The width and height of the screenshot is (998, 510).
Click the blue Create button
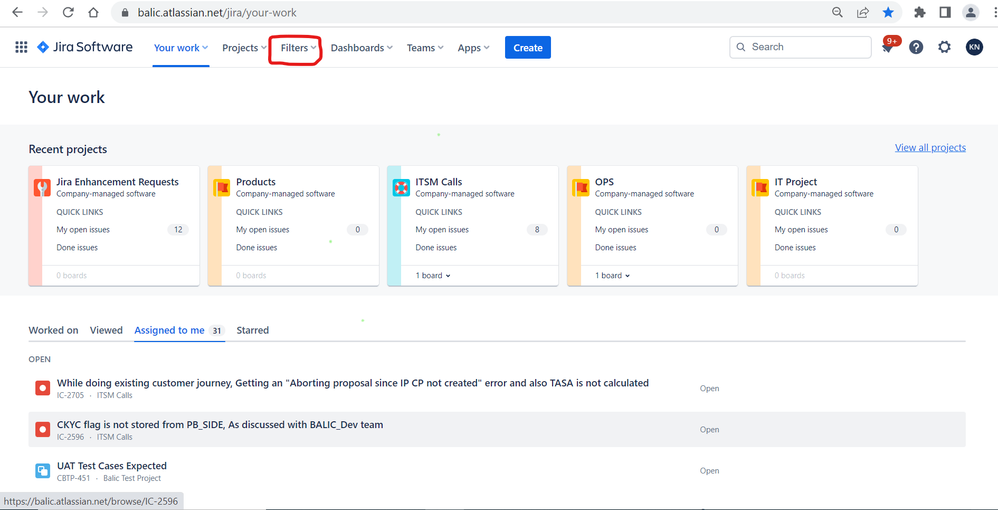pyautogui.click(x=528, y=48)
